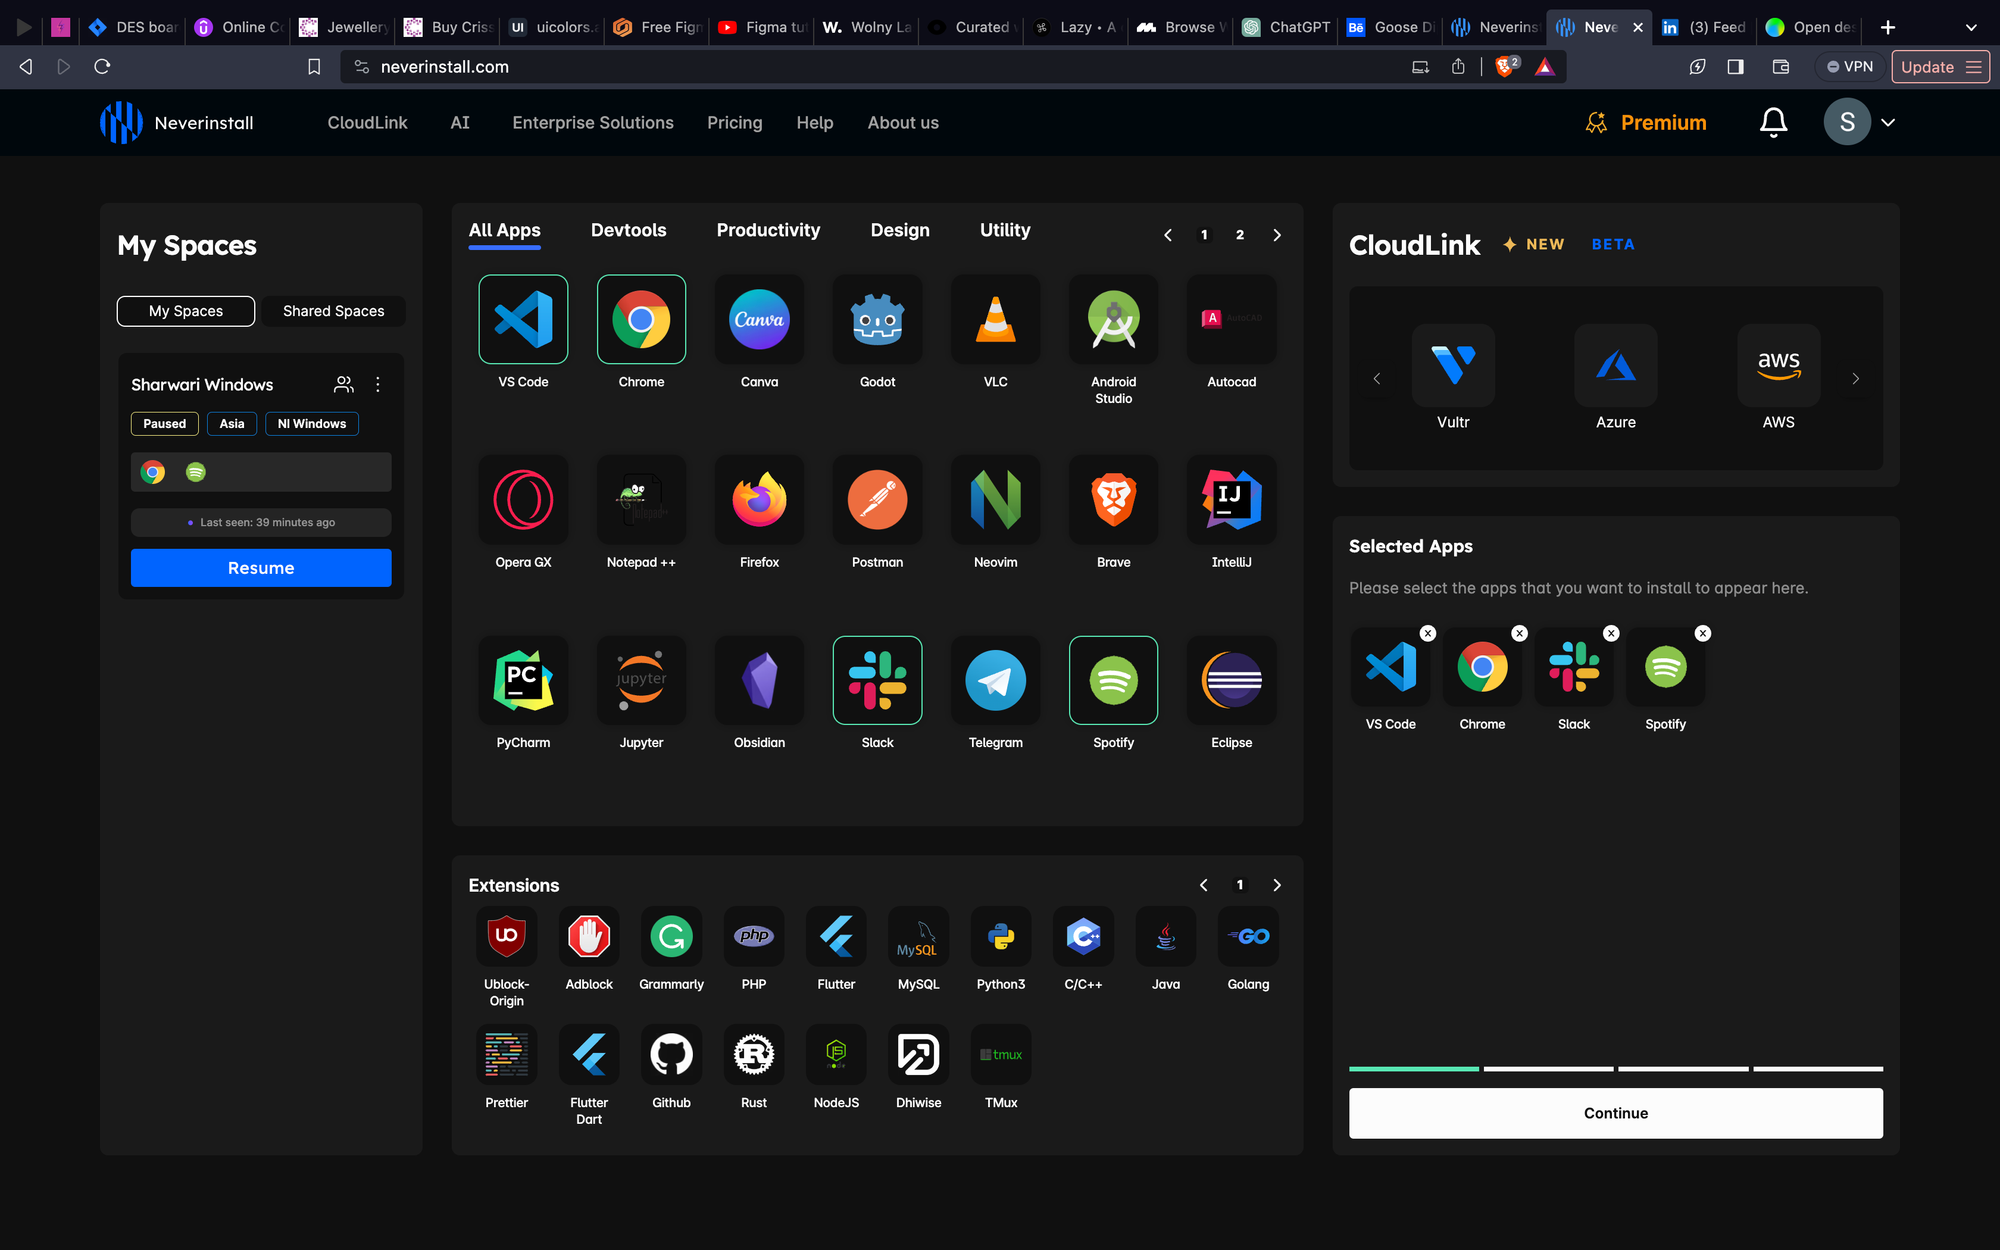This screenshot has height=1250, width=2000.
Task: Deselect the Slack app tile
Action: click(877, 681)
